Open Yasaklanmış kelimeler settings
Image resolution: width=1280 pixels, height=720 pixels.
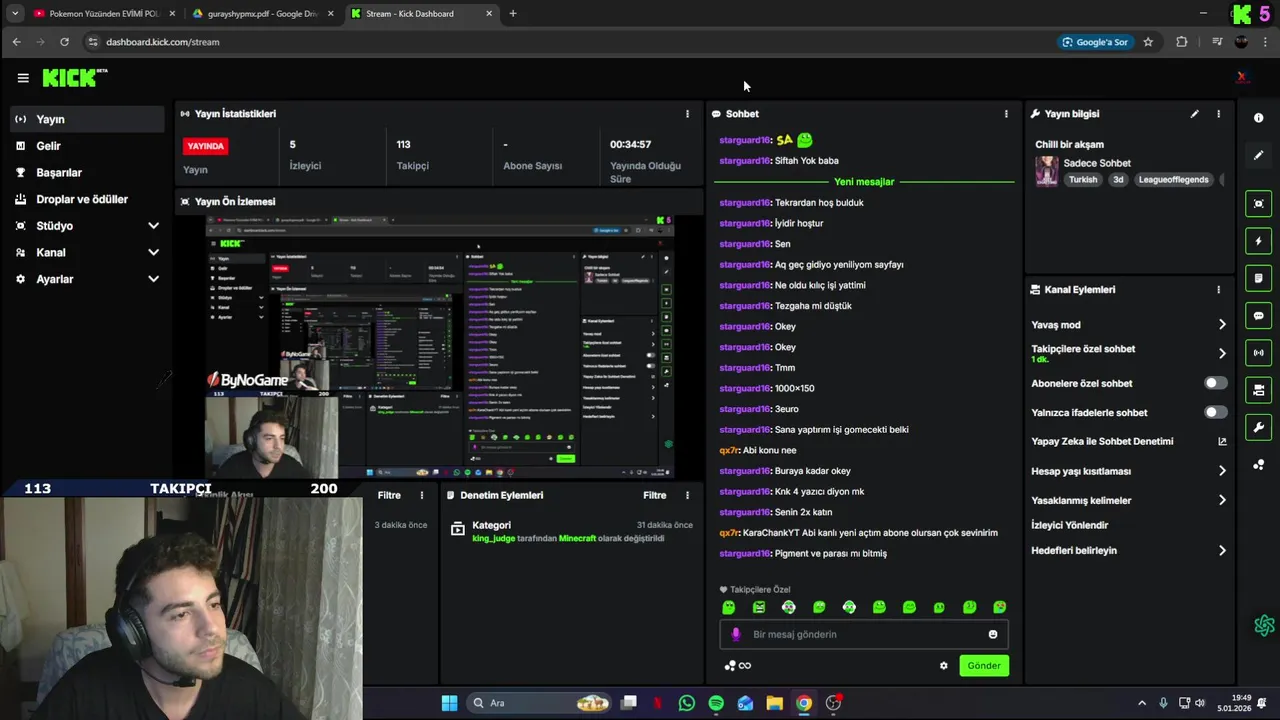pyautogui.click(x=1129, y=500)
